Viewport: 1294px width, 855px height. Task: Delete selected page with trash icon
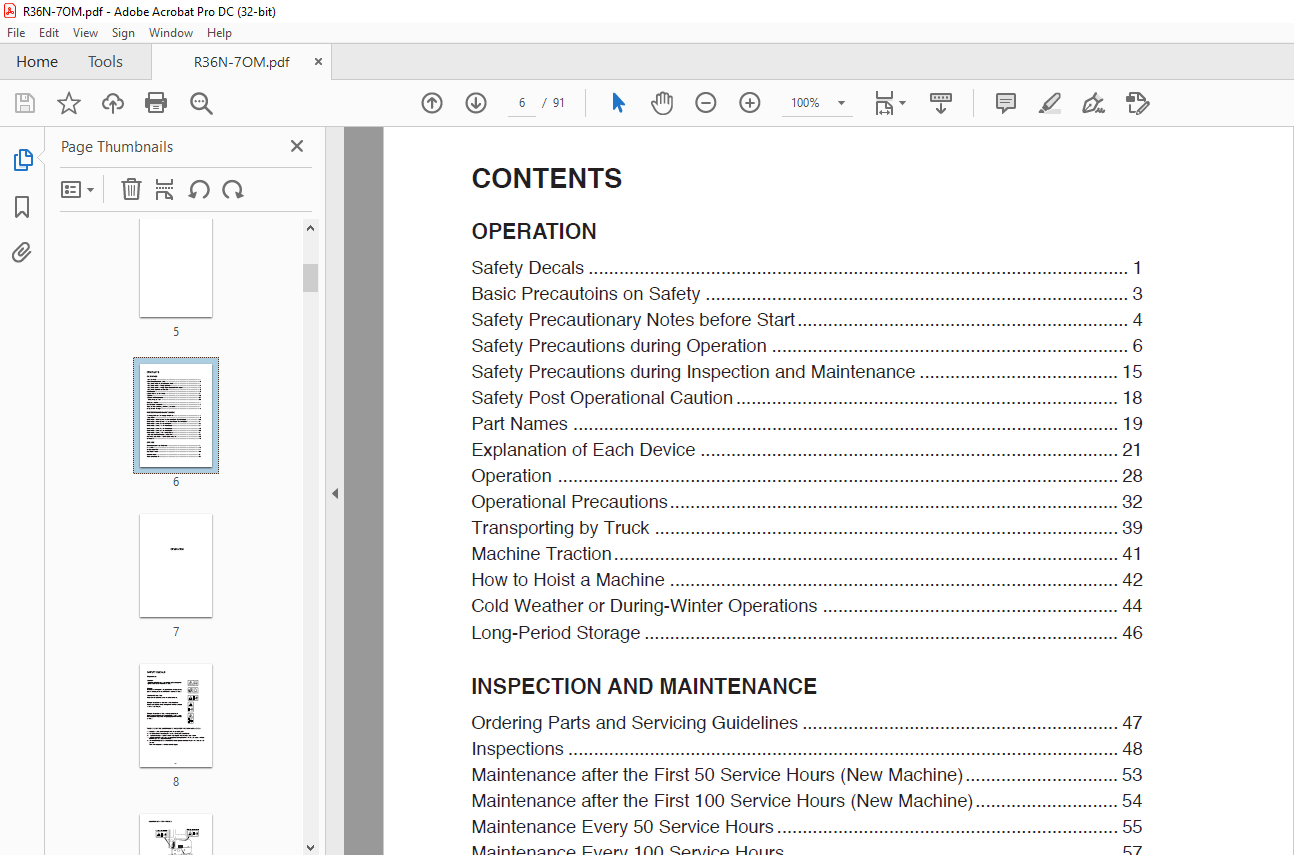pos(131,189)
